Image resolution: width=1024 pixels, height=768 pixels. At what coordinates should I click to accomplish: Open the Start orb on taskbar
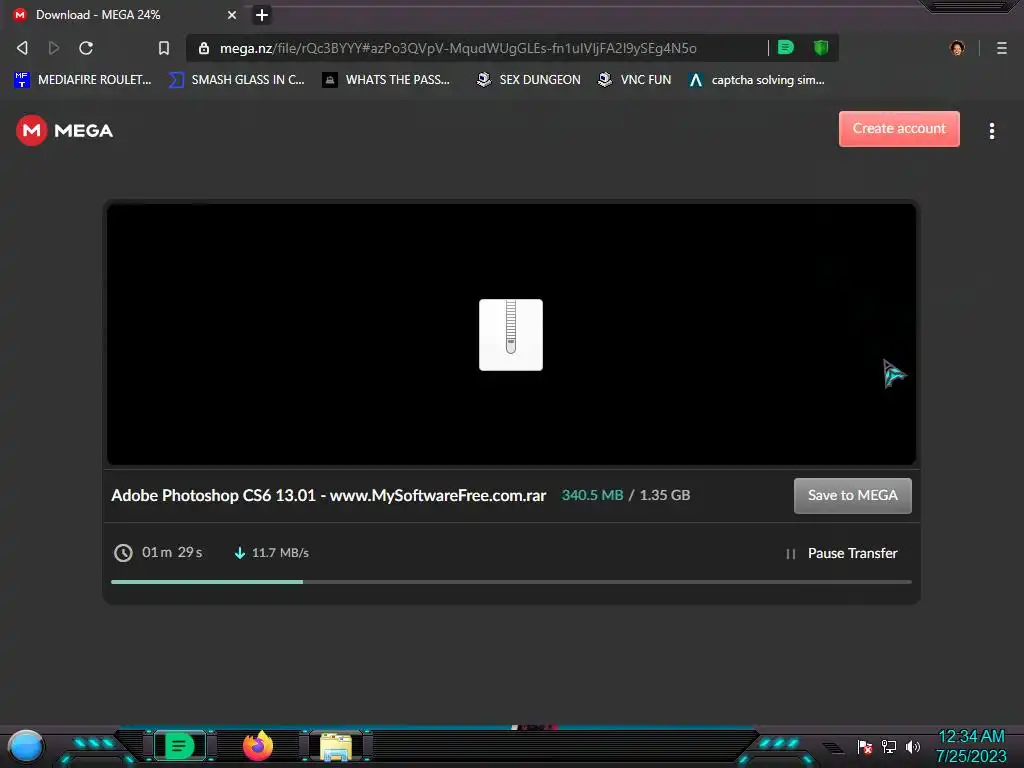(26, 747)
